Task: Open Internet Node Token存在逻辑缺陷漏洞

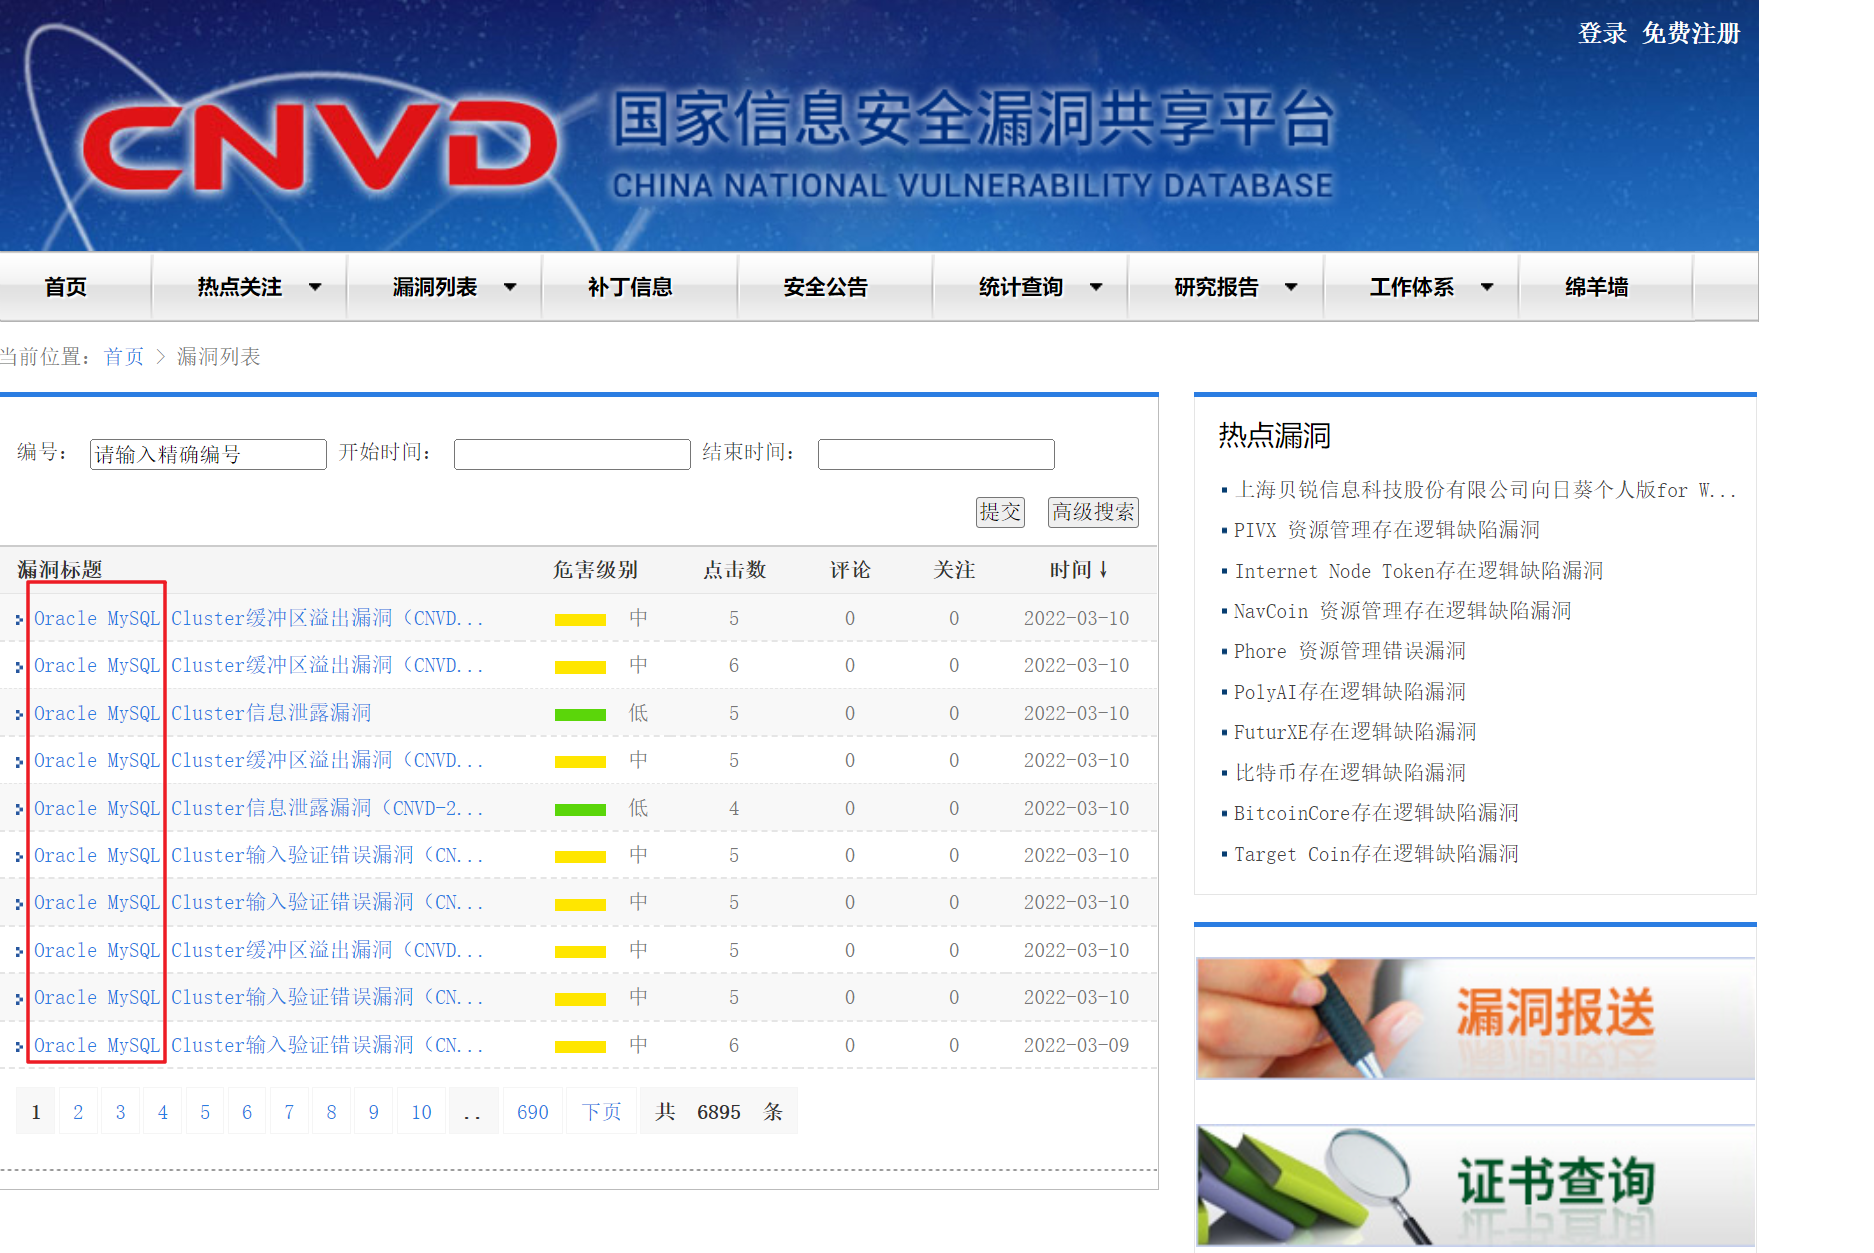Action: click(1419, 571)
